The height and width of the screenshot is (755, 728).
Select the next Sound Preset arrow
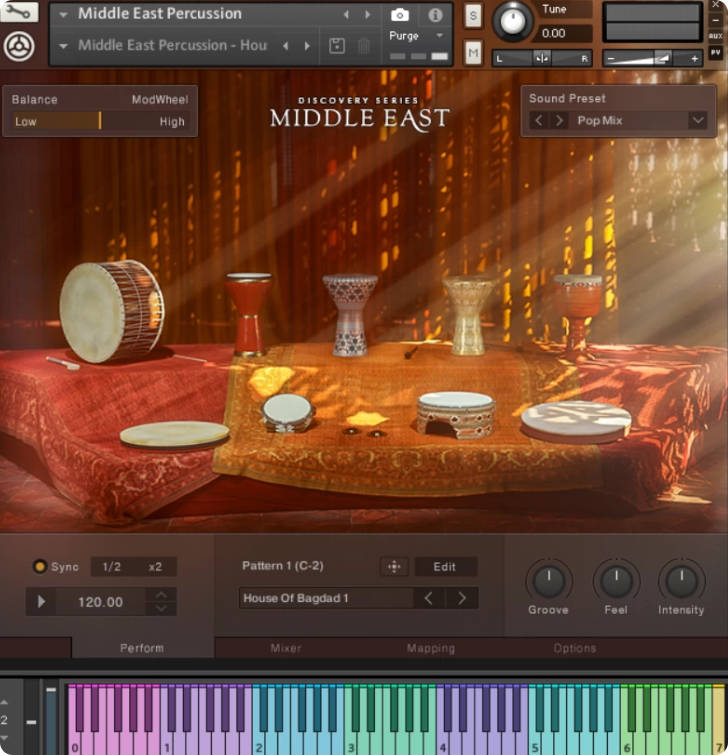pos(559,120)
